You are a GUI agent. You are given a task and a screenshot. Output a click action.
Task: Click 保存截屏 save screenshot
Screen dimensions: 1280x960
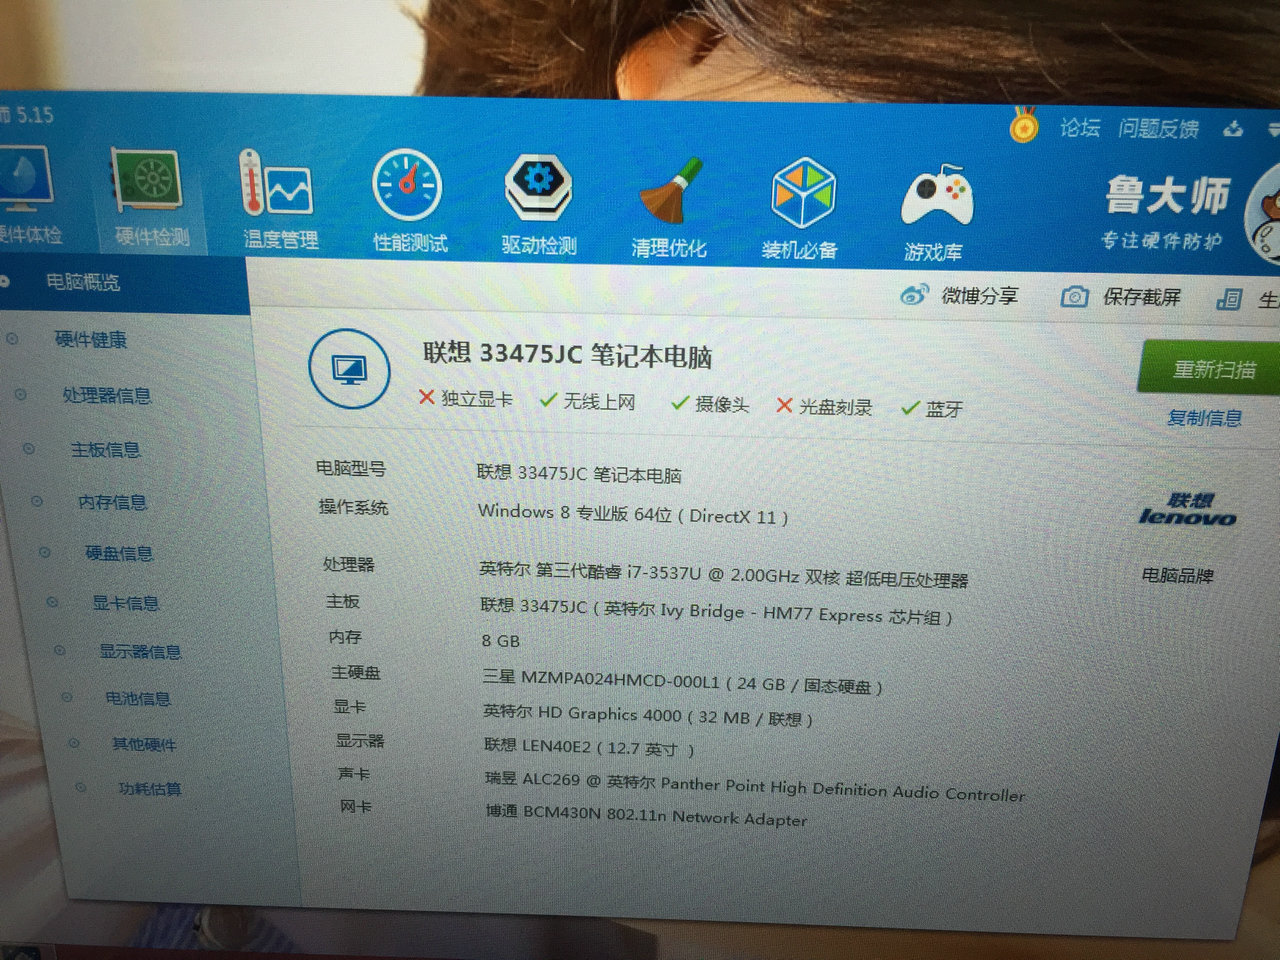[x=1141, y=297]
